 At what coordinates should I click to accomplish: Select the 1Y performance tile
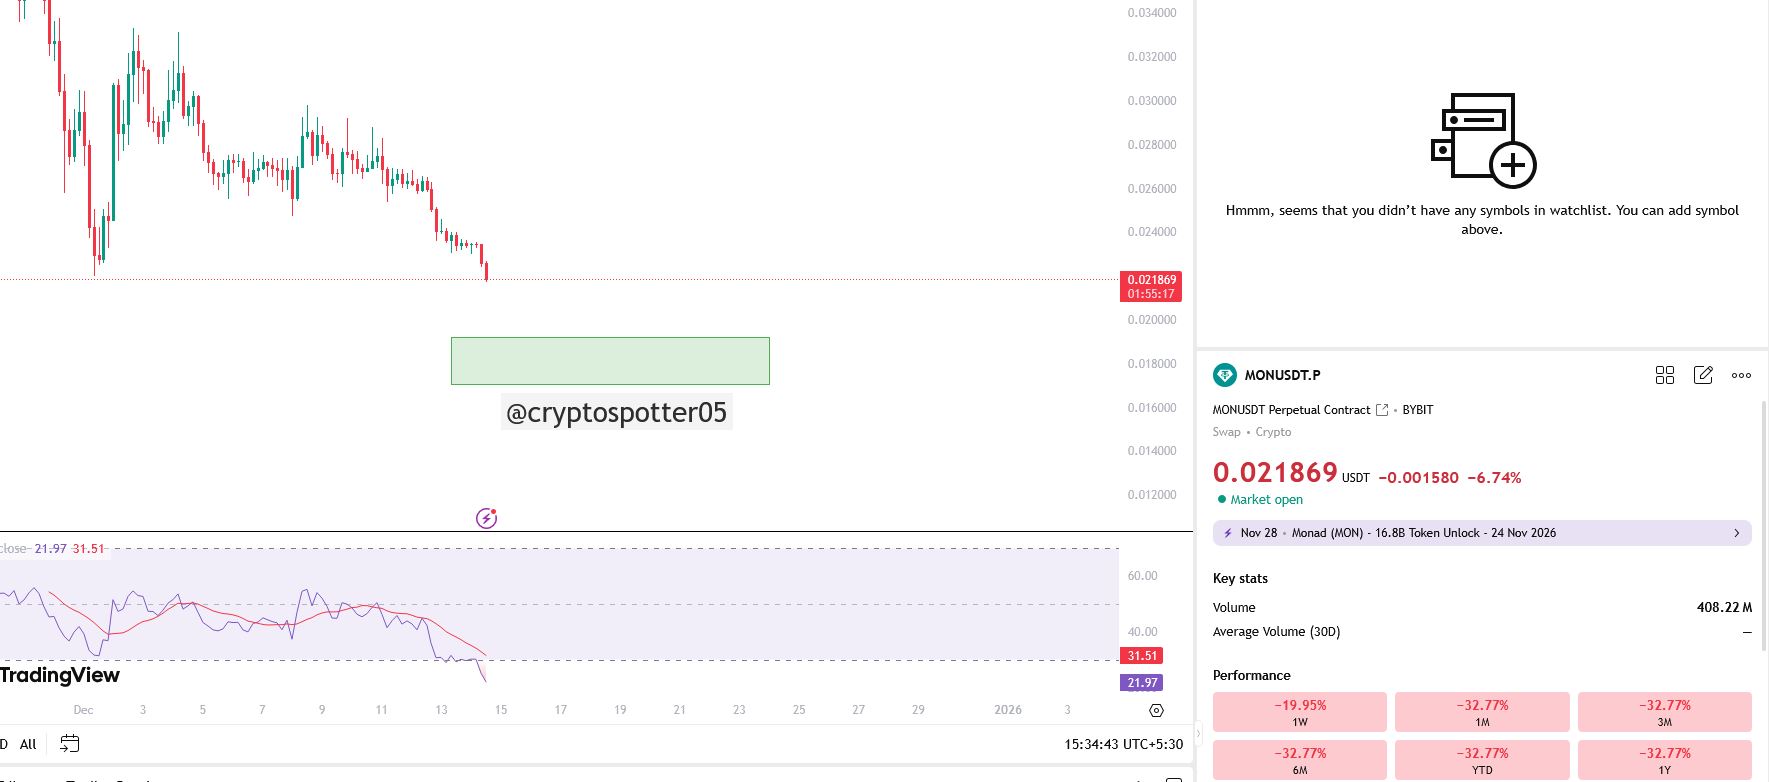point(1665,760)
